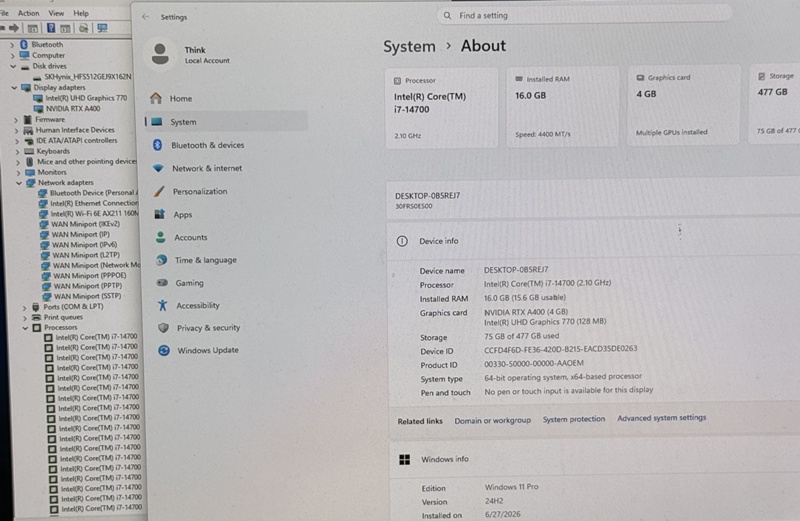Click the Accounts person icon
800x521 pixels.
click(161, 237)
